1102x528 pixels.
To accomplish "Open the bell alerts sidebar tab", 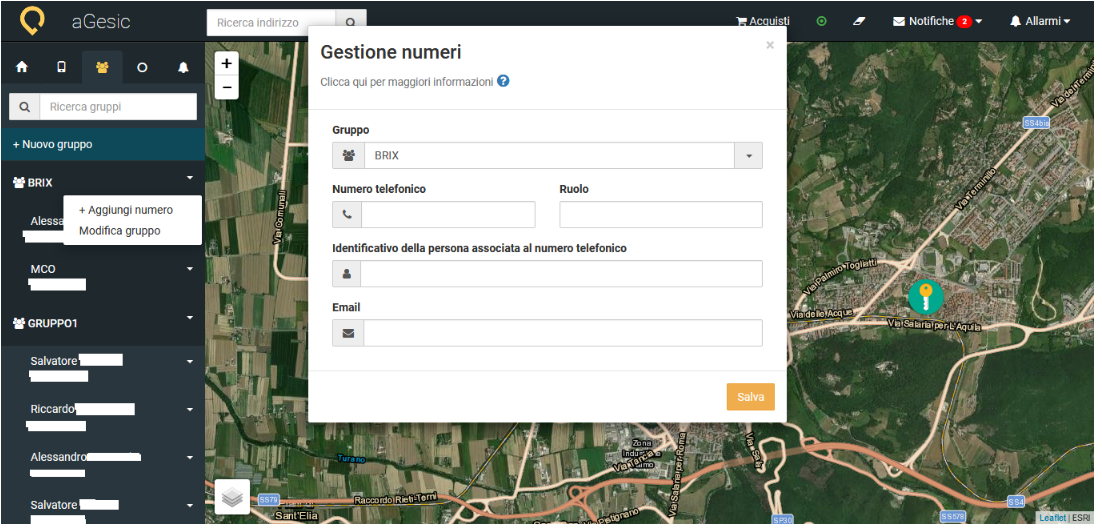I will (183, 68).
